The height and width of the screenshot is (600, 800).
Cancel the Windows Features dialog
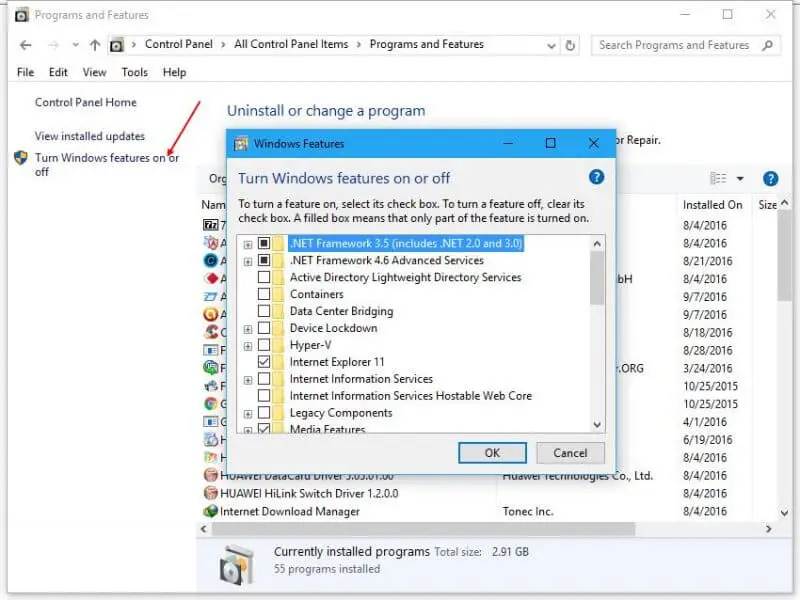point(570,453)
